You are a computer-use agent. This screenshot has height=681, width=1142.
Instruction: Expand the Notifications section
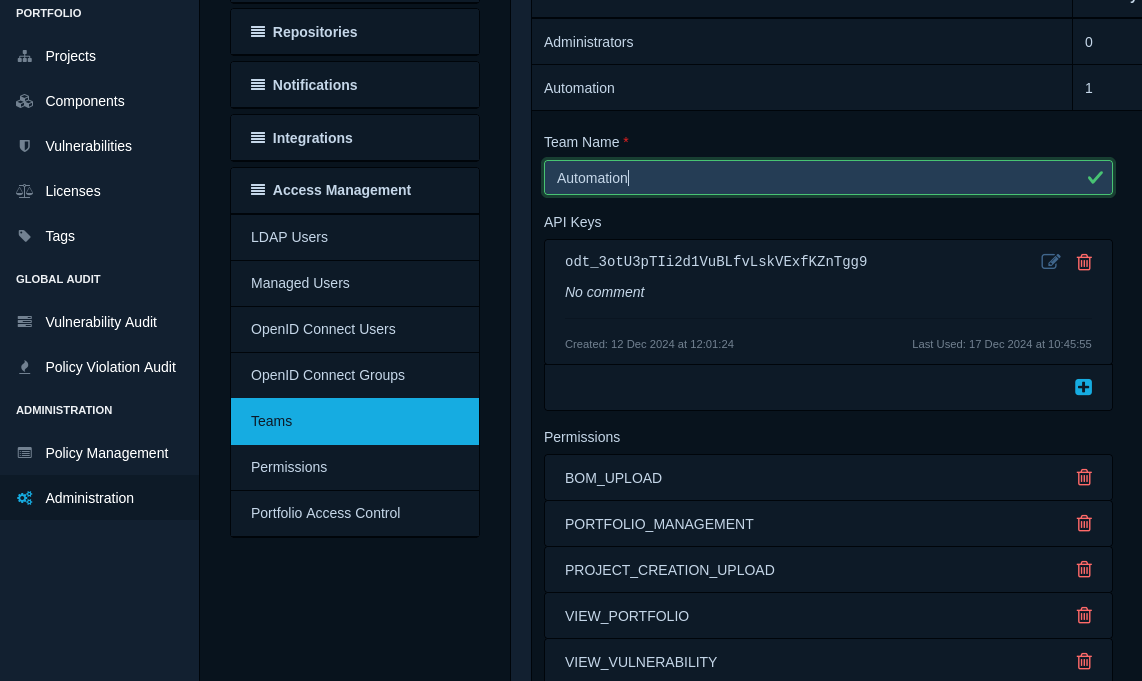pos(354,85)
